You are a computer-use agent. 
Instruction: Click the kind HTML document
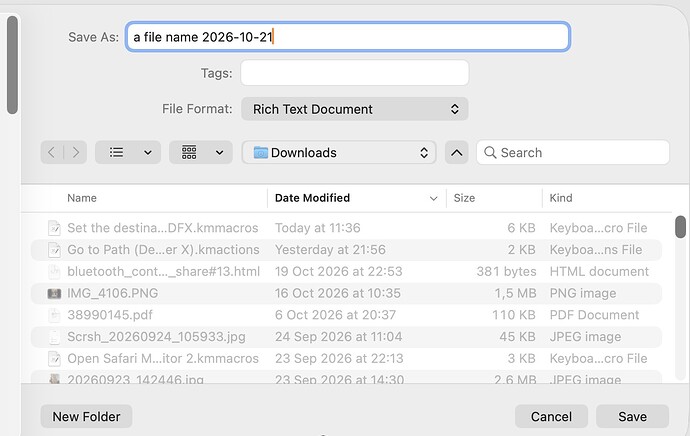tap(599, 271)
